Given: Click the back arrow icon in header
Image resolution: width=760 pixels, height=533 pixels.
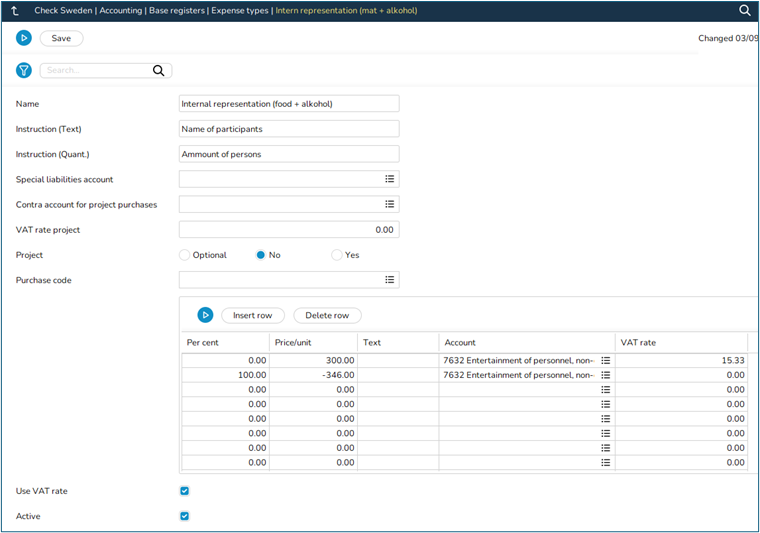Looking at the screenshot, I should click(14, 10).
